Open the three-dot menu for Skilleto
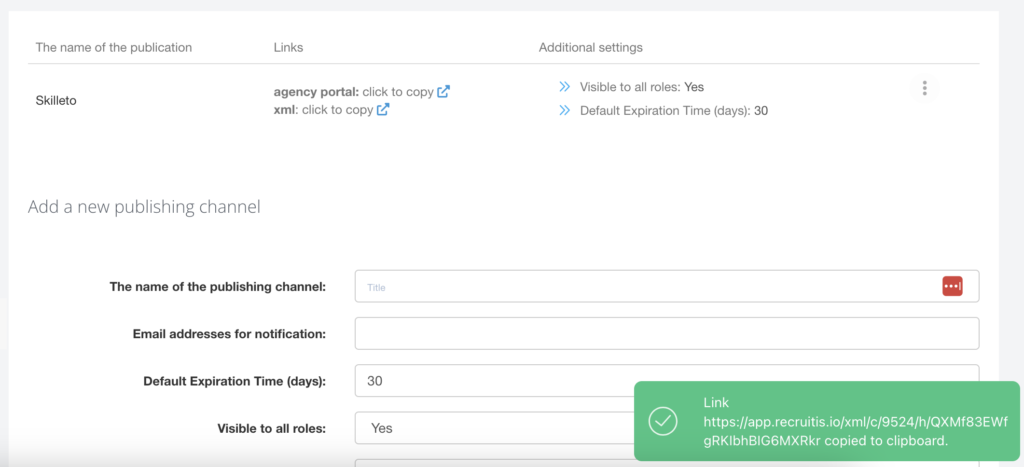1024x467 pixels. pos(924,88)
